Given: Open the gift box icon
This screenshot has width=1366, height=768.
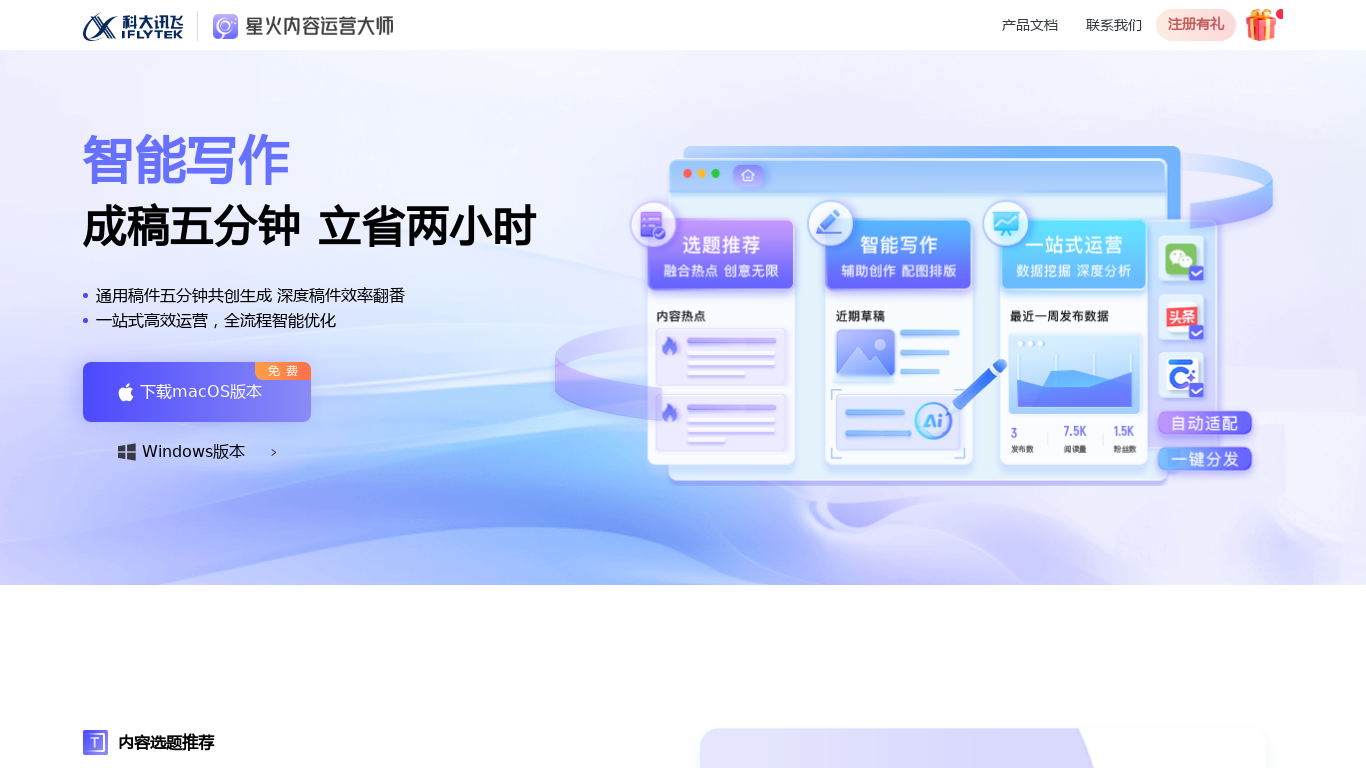Looking at the screenshot, I should point(1261,25).
